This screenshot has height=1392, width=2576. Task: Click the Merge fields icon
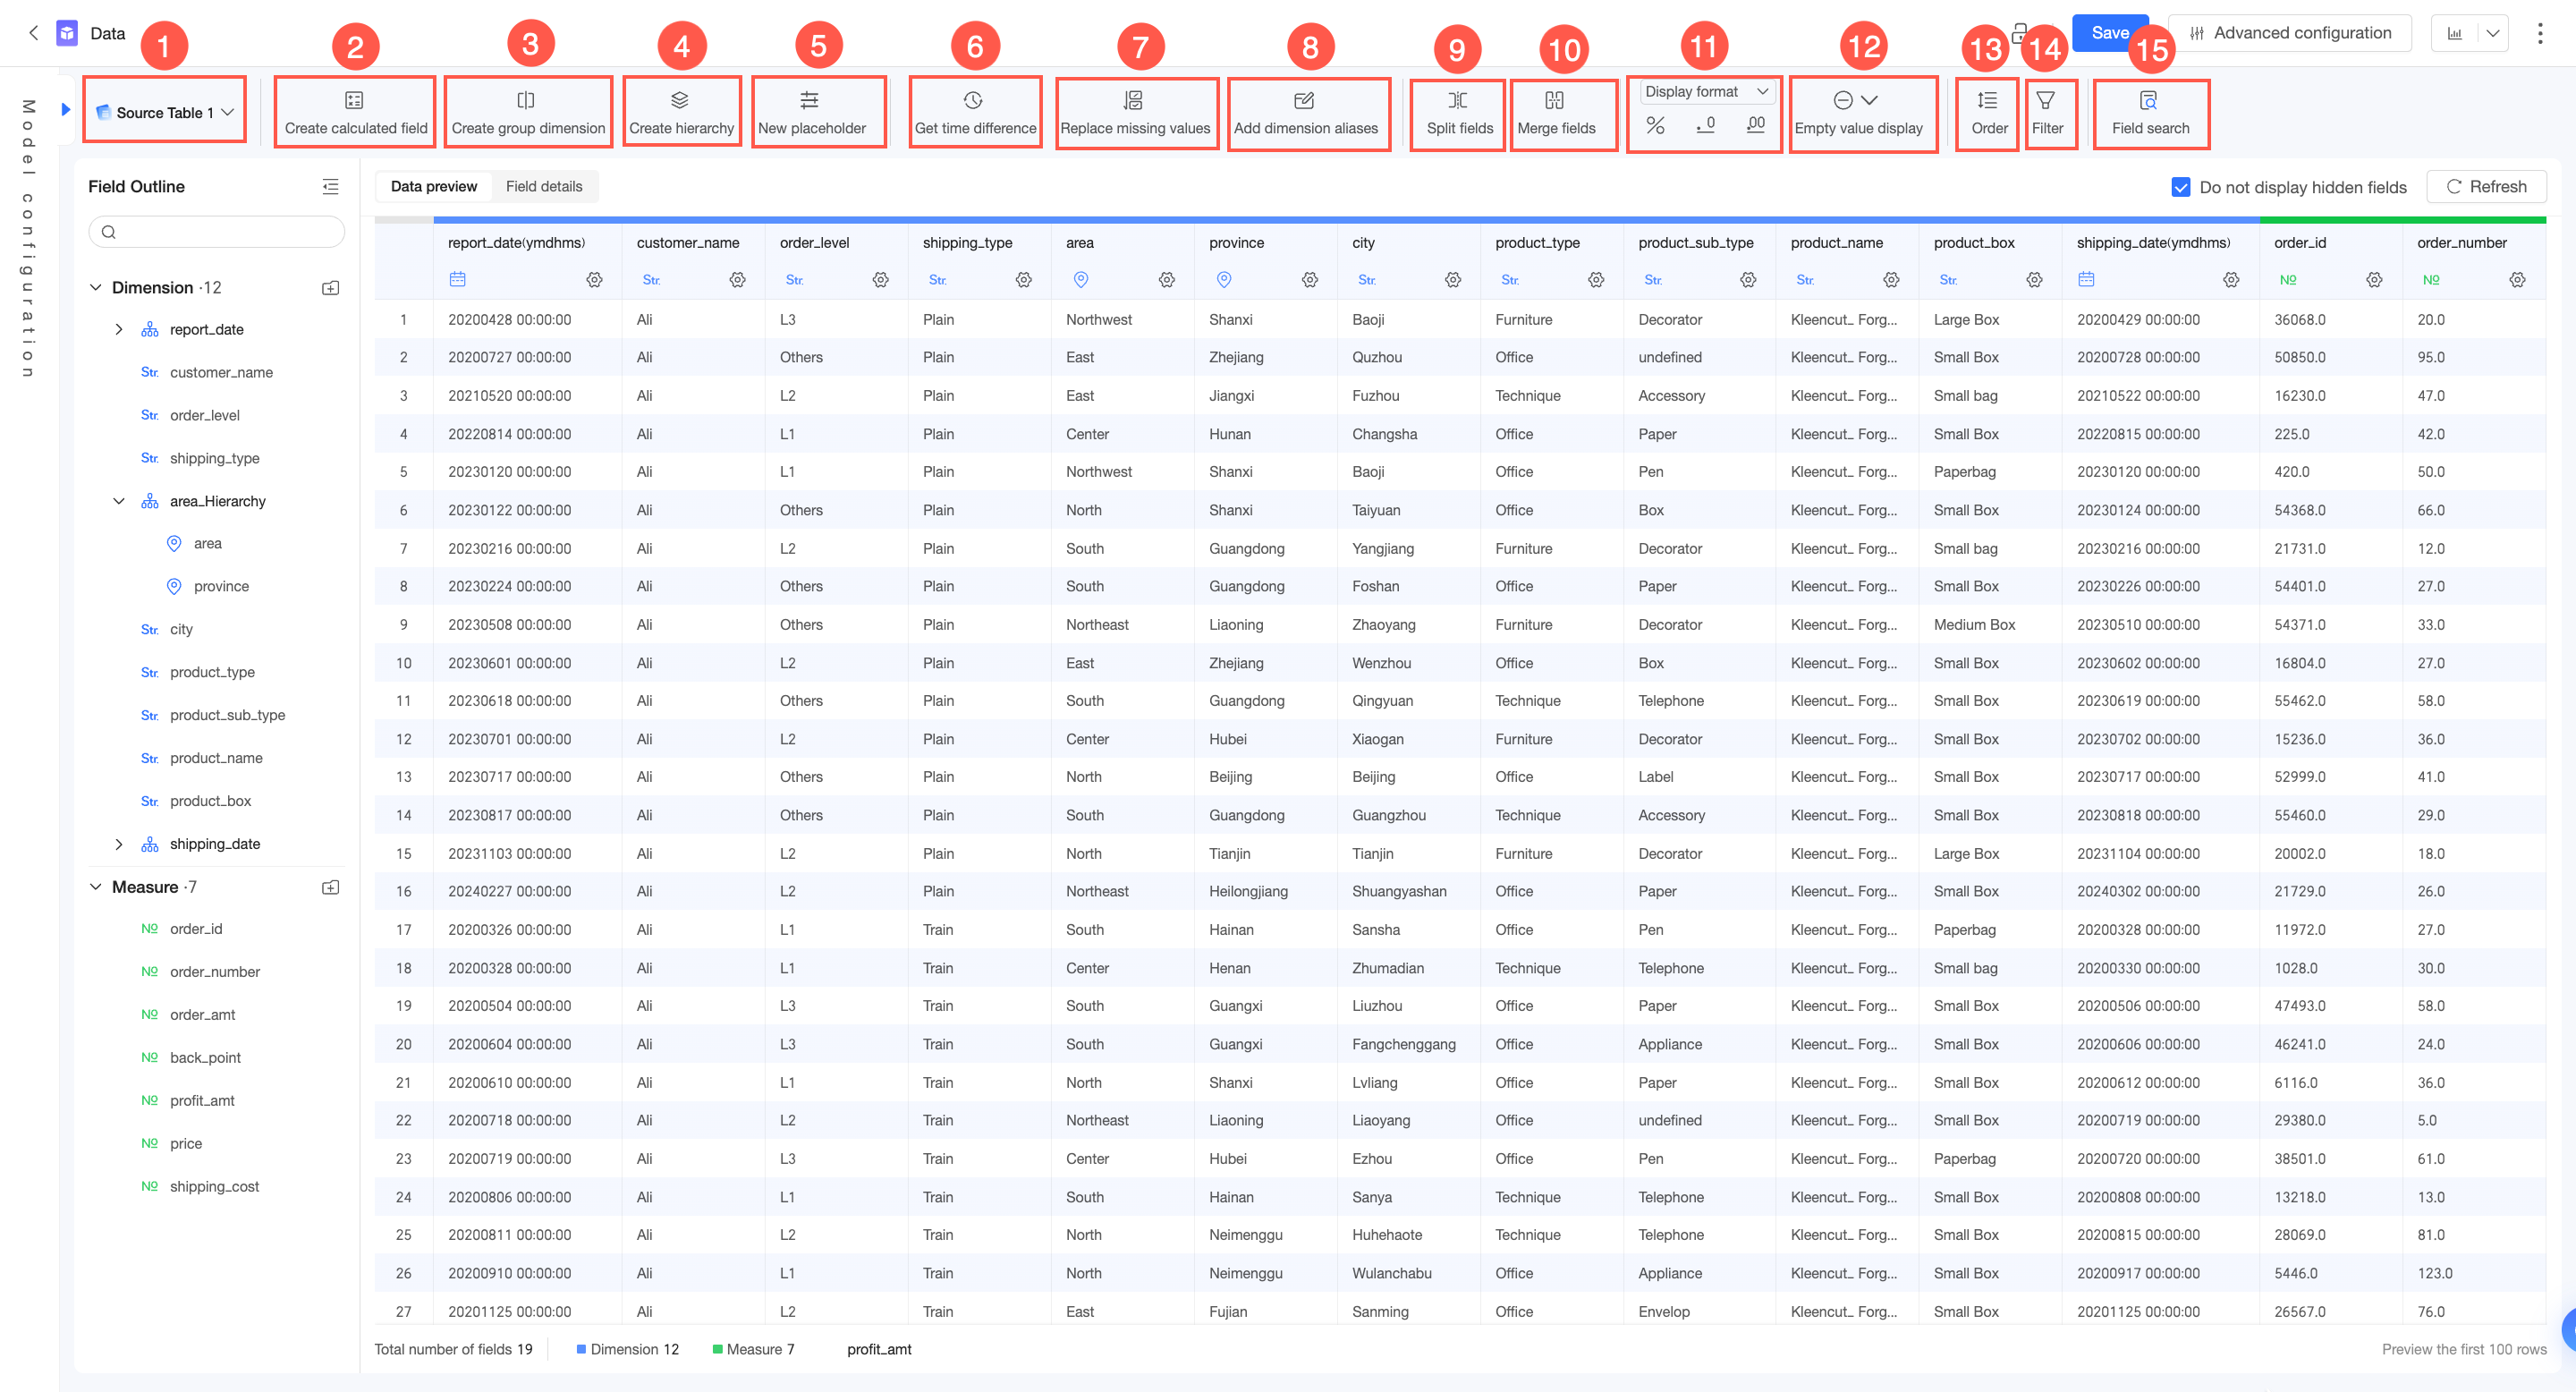point(1554,100)
